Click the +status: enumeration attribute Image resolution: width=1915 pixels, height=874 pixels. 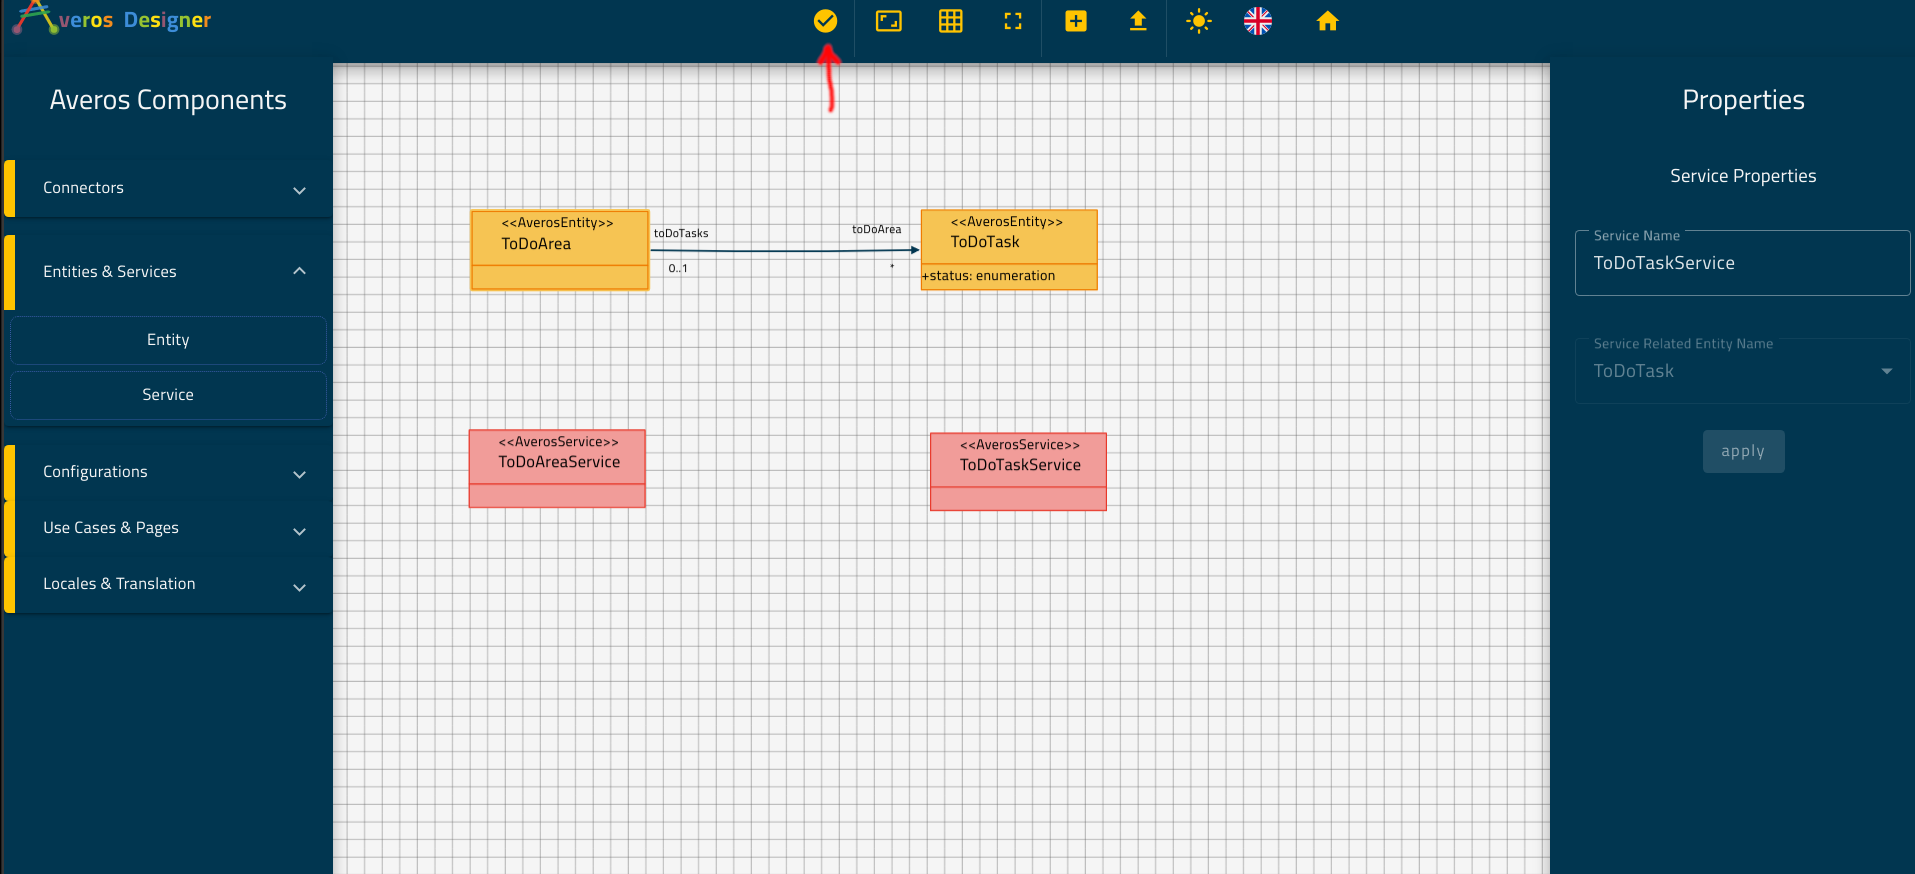point(989,276)
